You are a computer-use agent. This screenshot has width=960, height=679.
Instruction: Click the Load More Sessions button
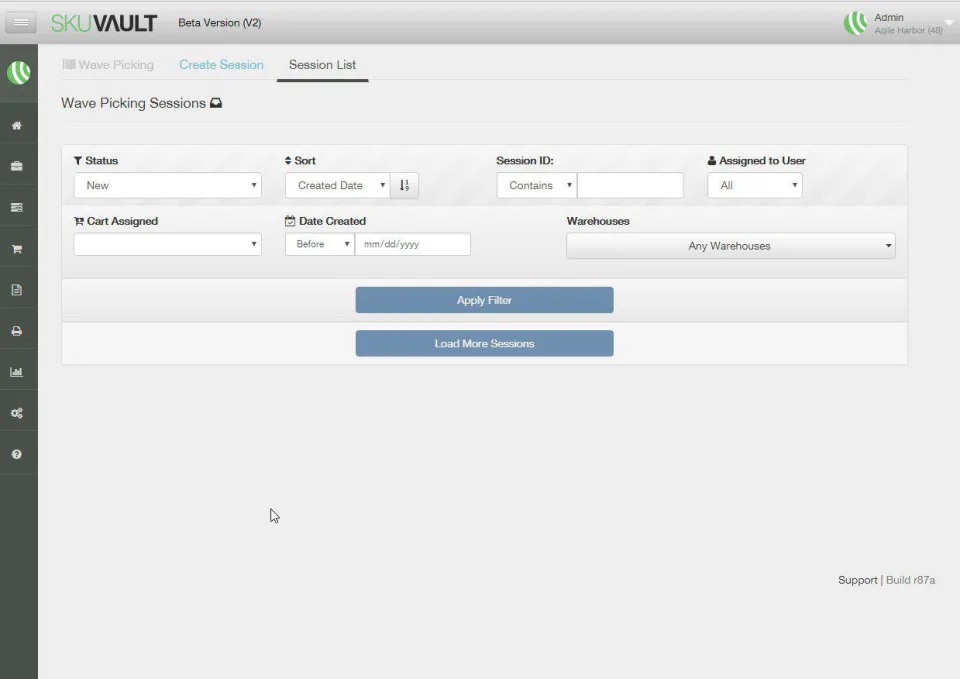point(484,343)
